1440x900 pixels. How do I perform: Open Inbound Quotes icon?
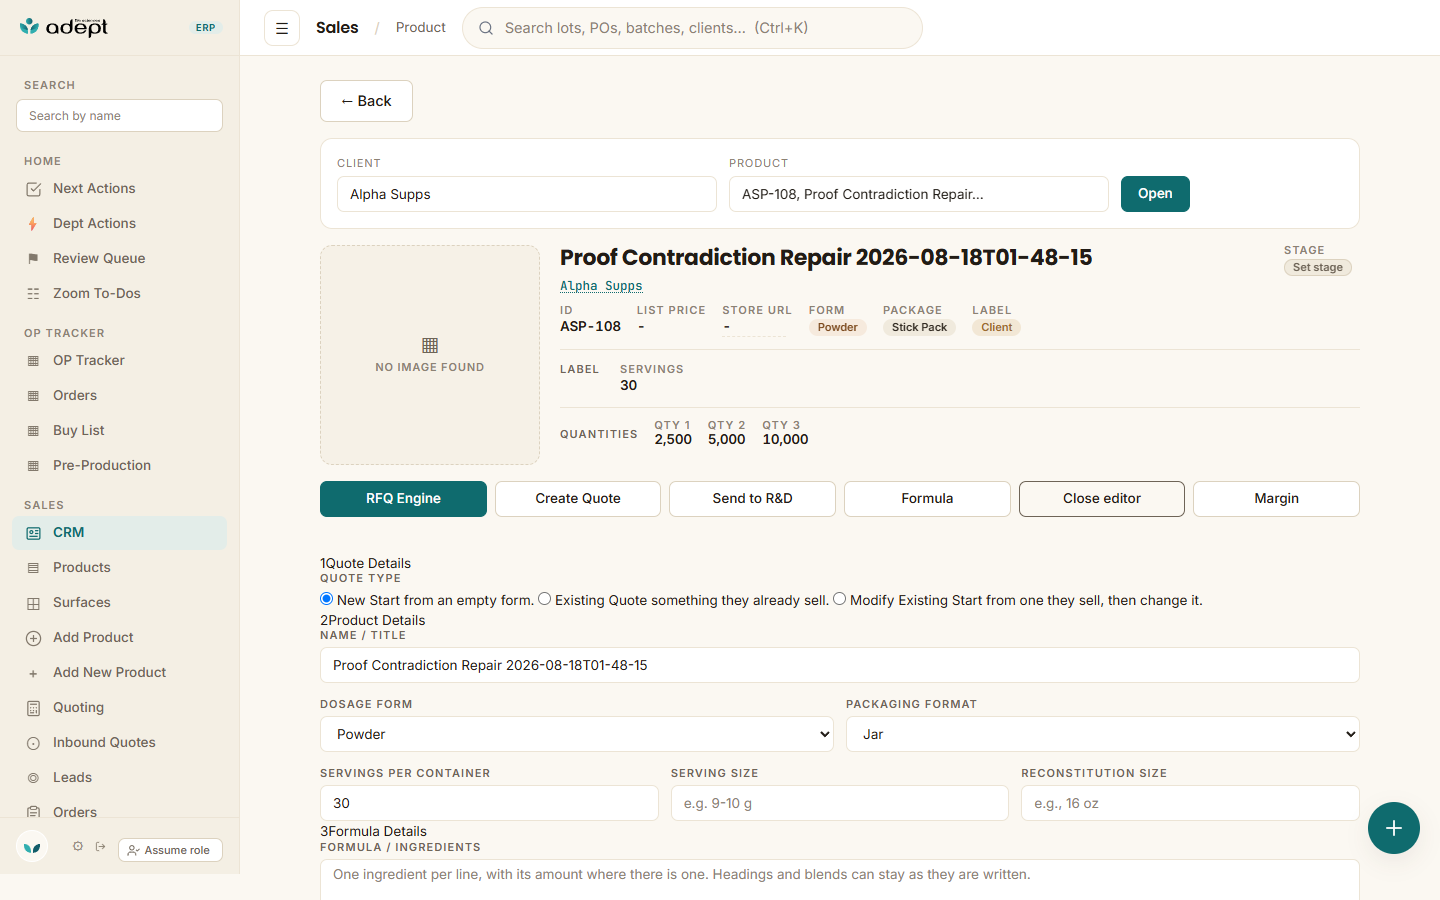click(x=33, y=743)
